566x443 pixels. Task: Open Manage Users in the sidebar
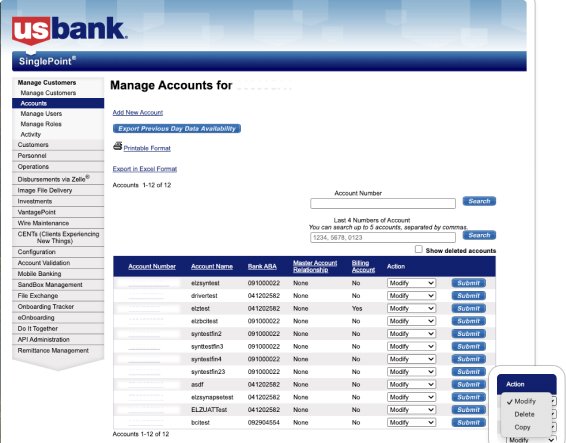pyautogui.click(x=41, y=114)
